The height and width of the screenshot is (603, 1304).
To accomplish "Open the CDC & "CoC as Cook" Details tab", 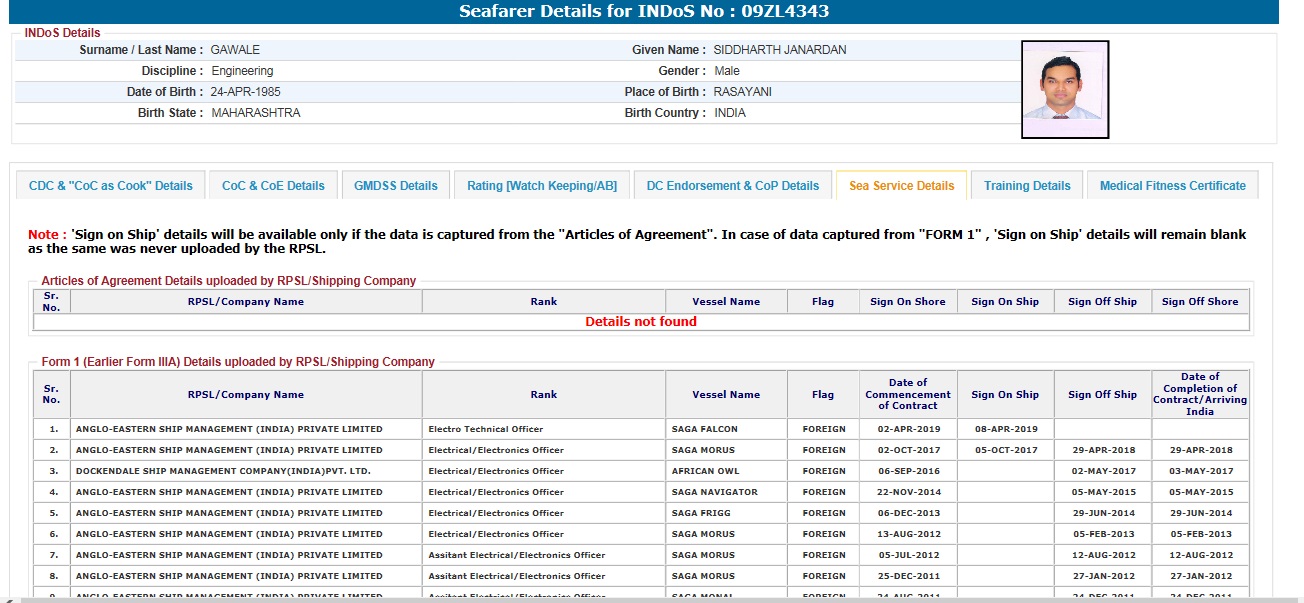I will pos(111,186).
